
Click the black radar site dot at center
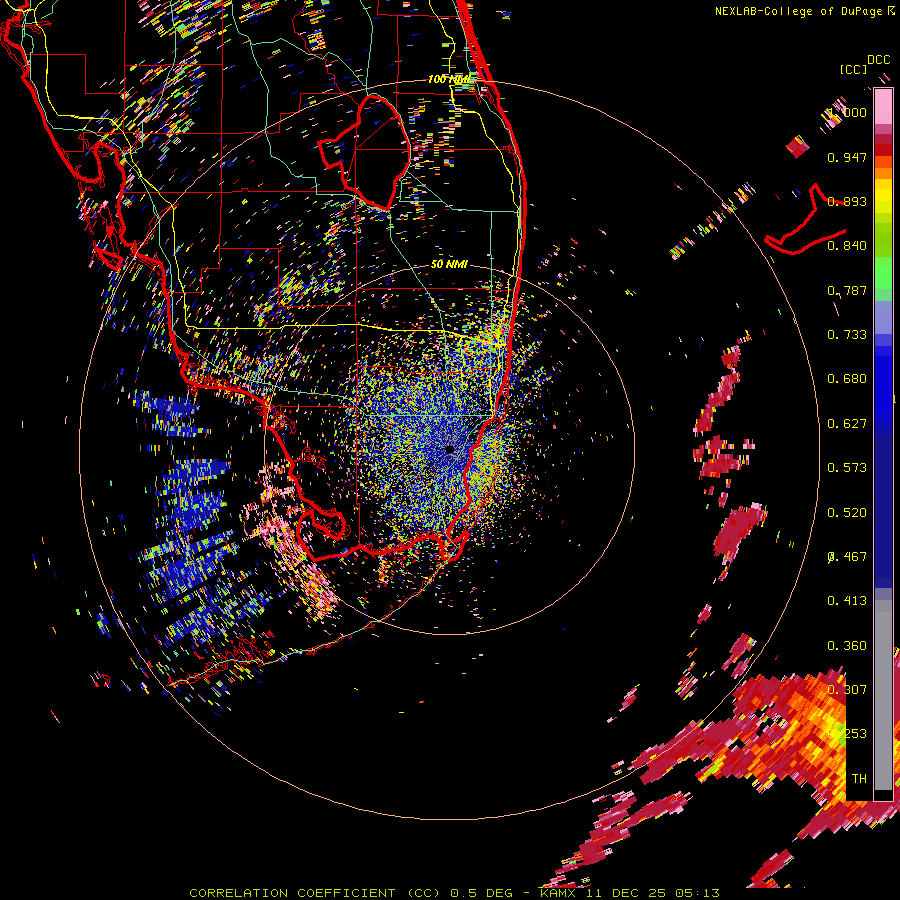tap(450, 449)
